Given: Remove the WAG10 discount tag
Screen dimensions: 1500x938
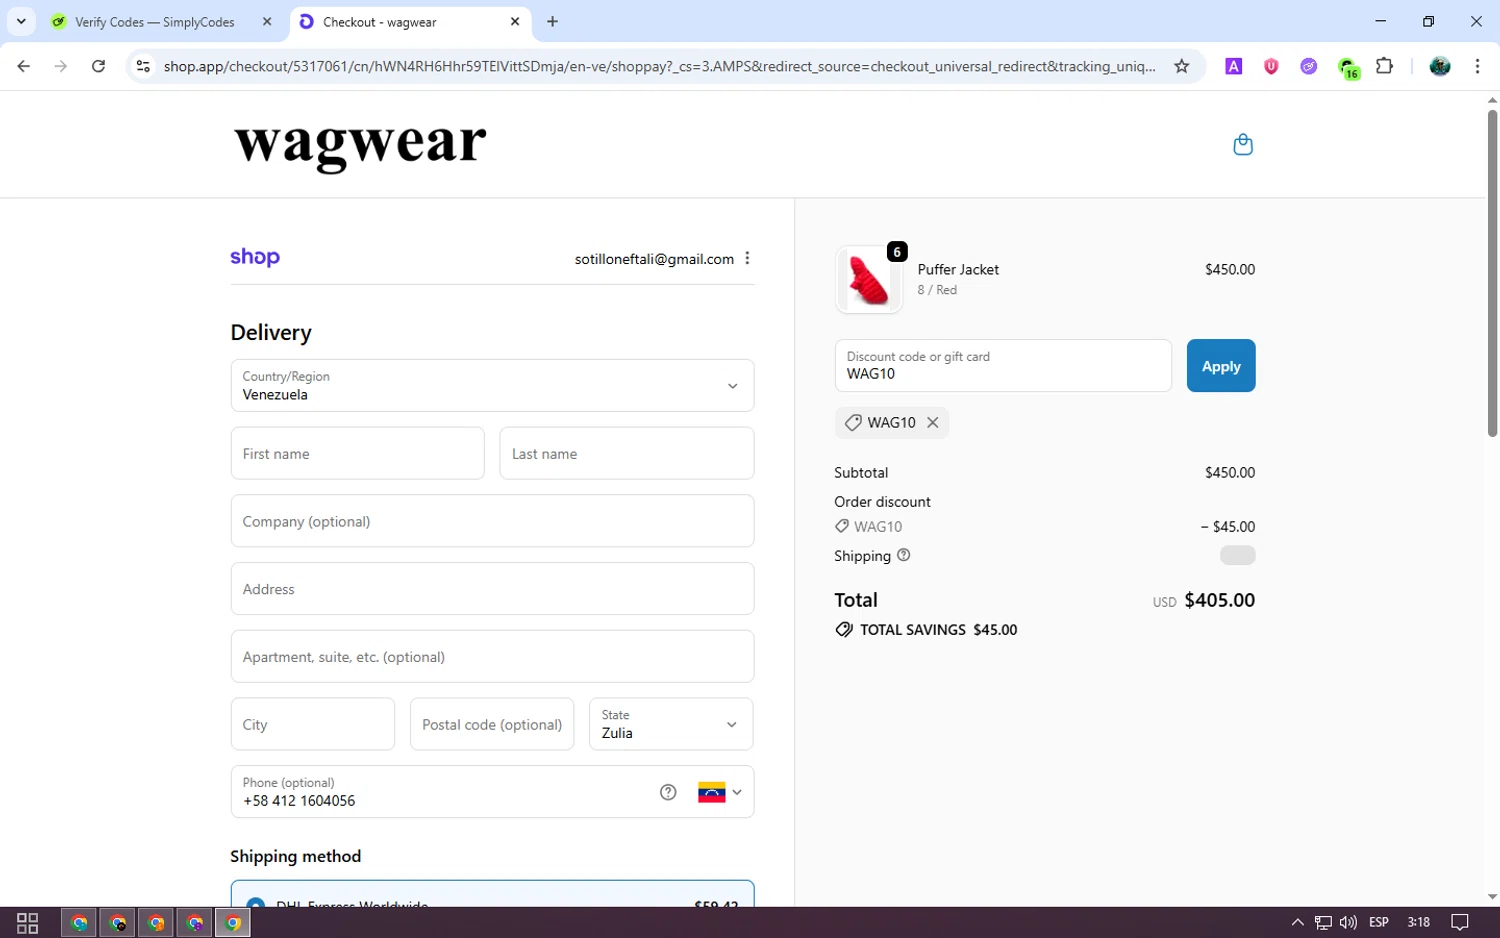Looking at the screenshot, I should tap(932, 422).
